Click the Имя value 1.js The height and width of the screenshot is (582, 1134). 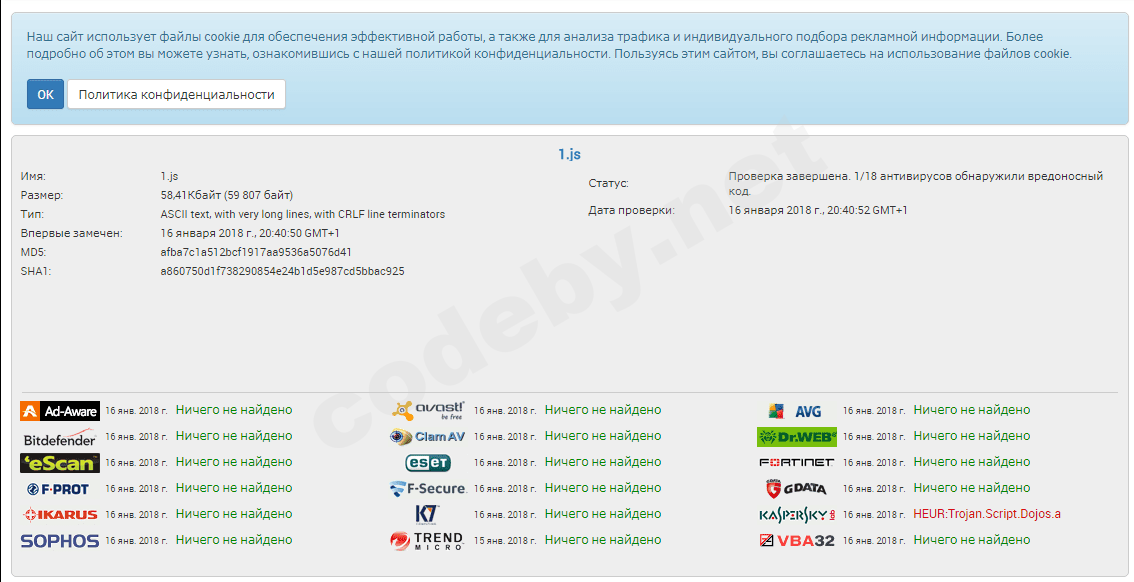pyautogui.click(x=169, y=176)
